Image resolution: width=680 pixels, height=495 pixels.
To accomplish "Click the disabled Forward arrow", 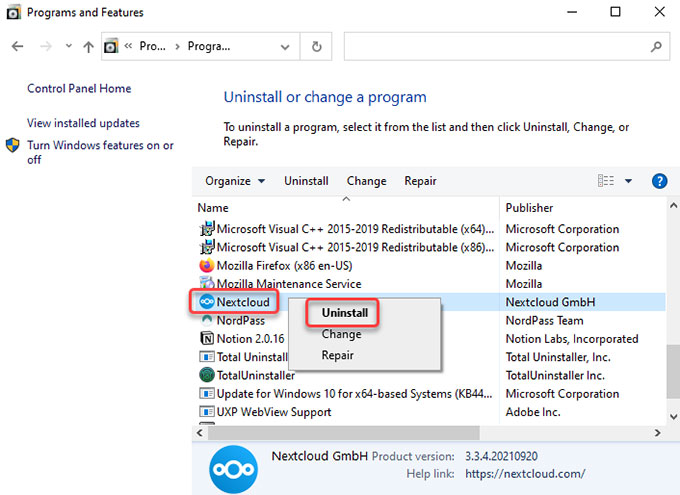I will 46,46.
